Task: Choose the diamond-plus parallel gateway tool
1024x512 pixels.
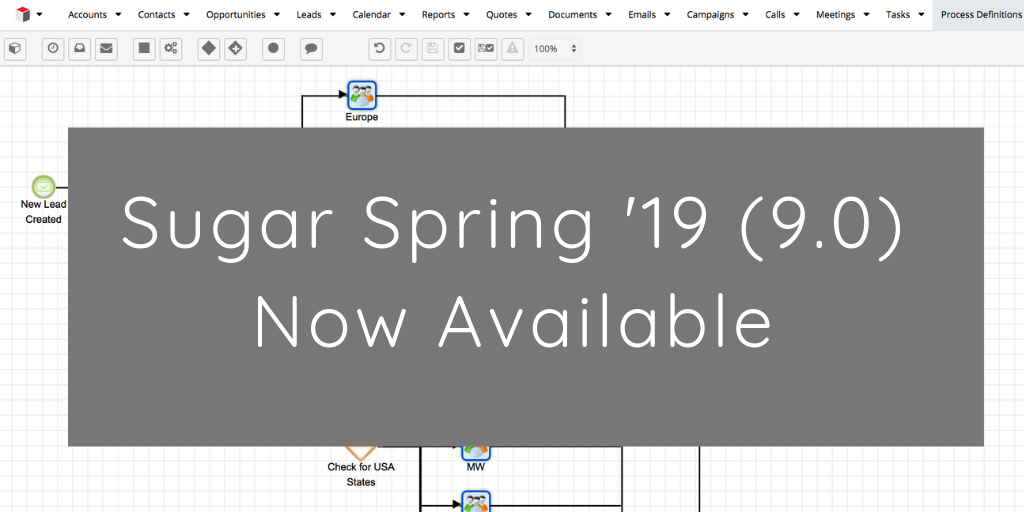Action: pos(236,48)
